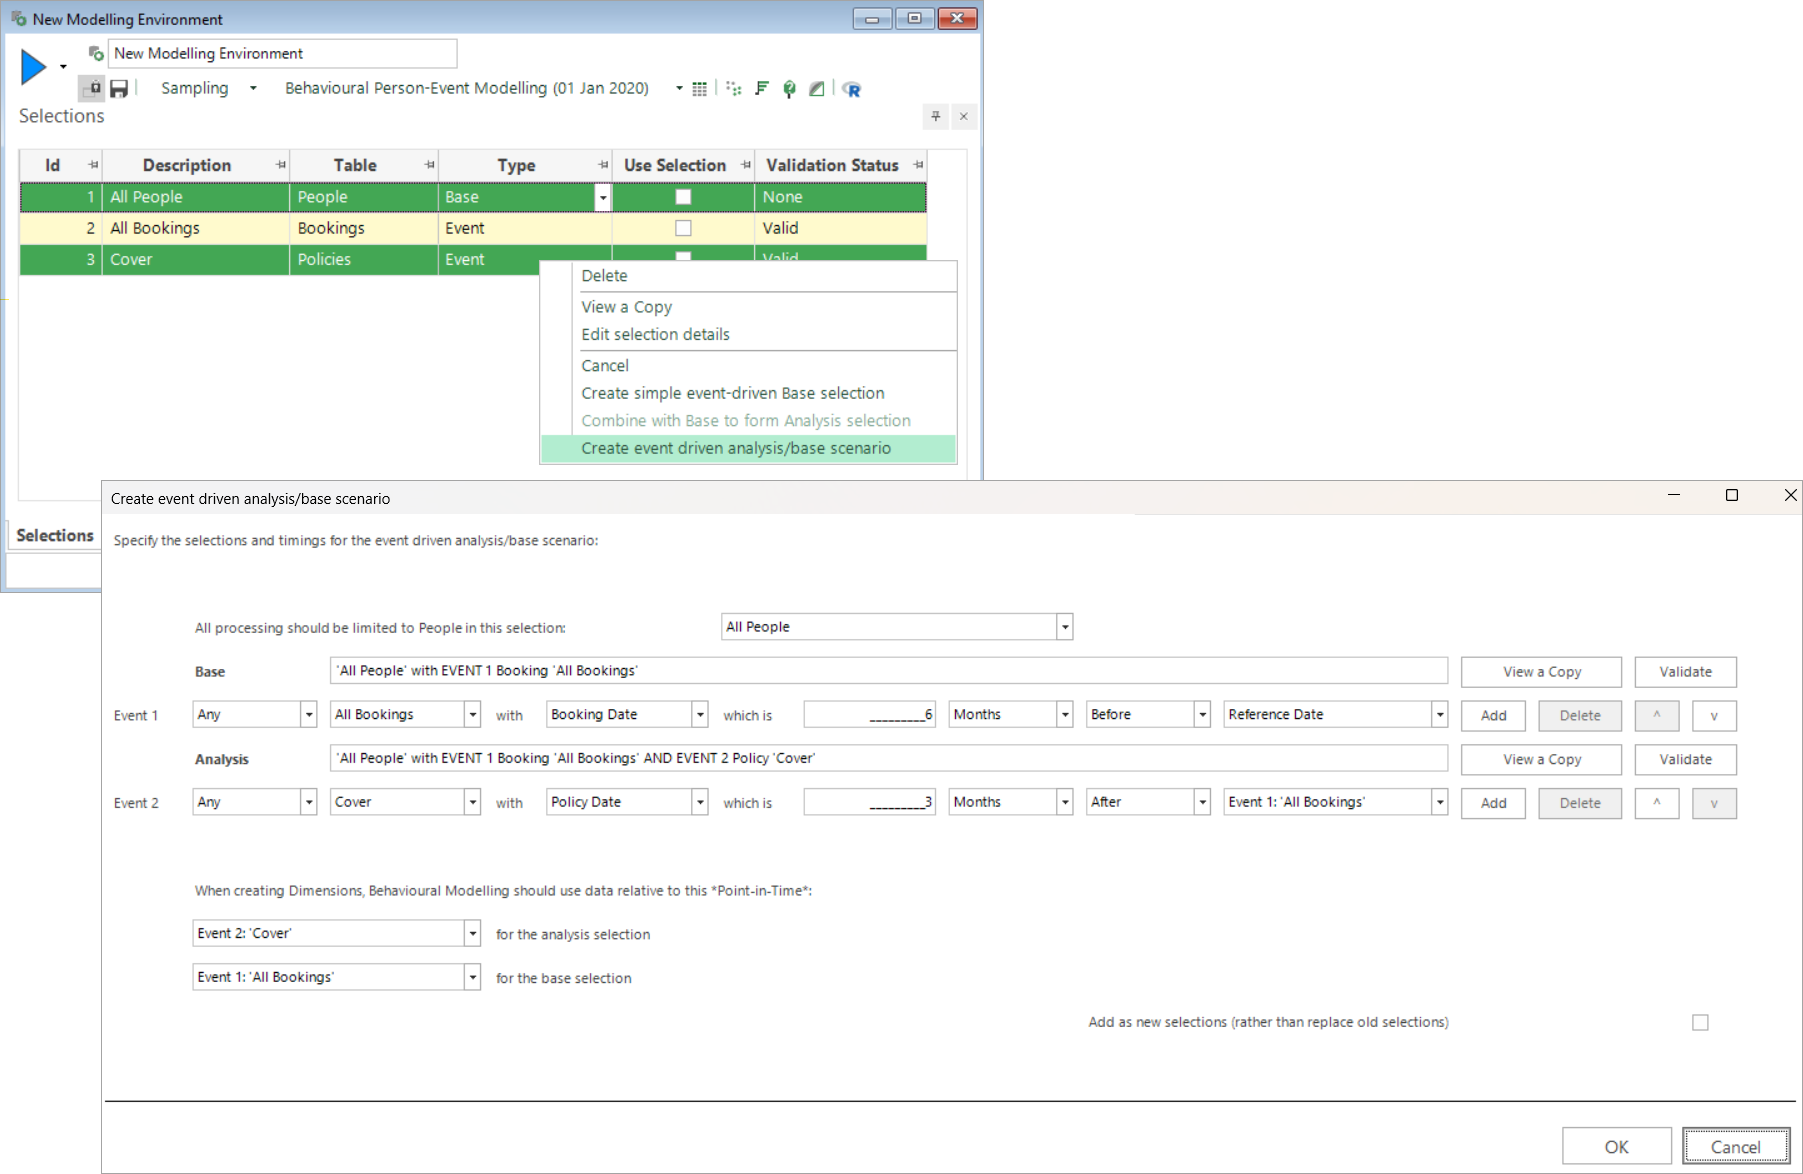Switch to the Selections tab at bottom
Screen dimensions: 1803x1174
click(55, 535)
